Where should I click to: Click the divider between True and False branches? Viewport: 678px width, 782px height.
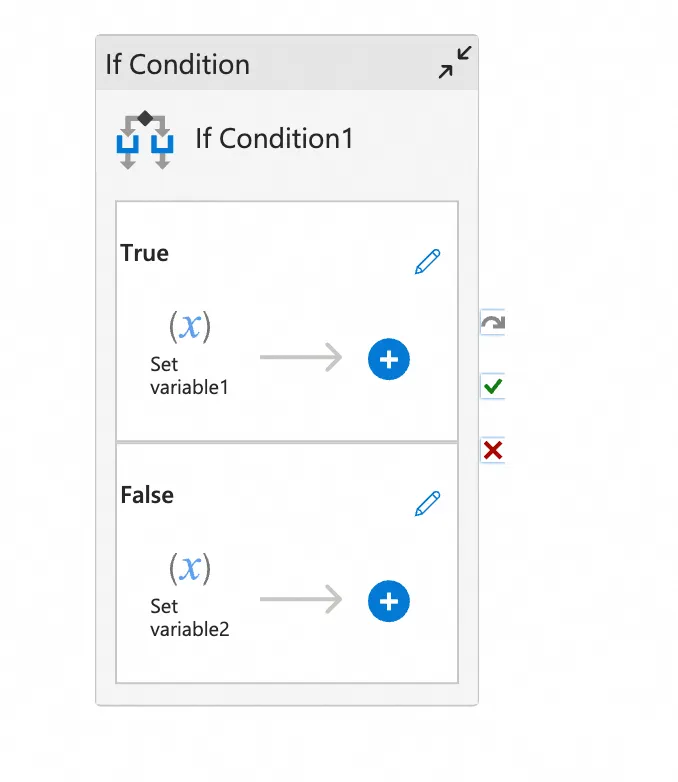[287, 441]
